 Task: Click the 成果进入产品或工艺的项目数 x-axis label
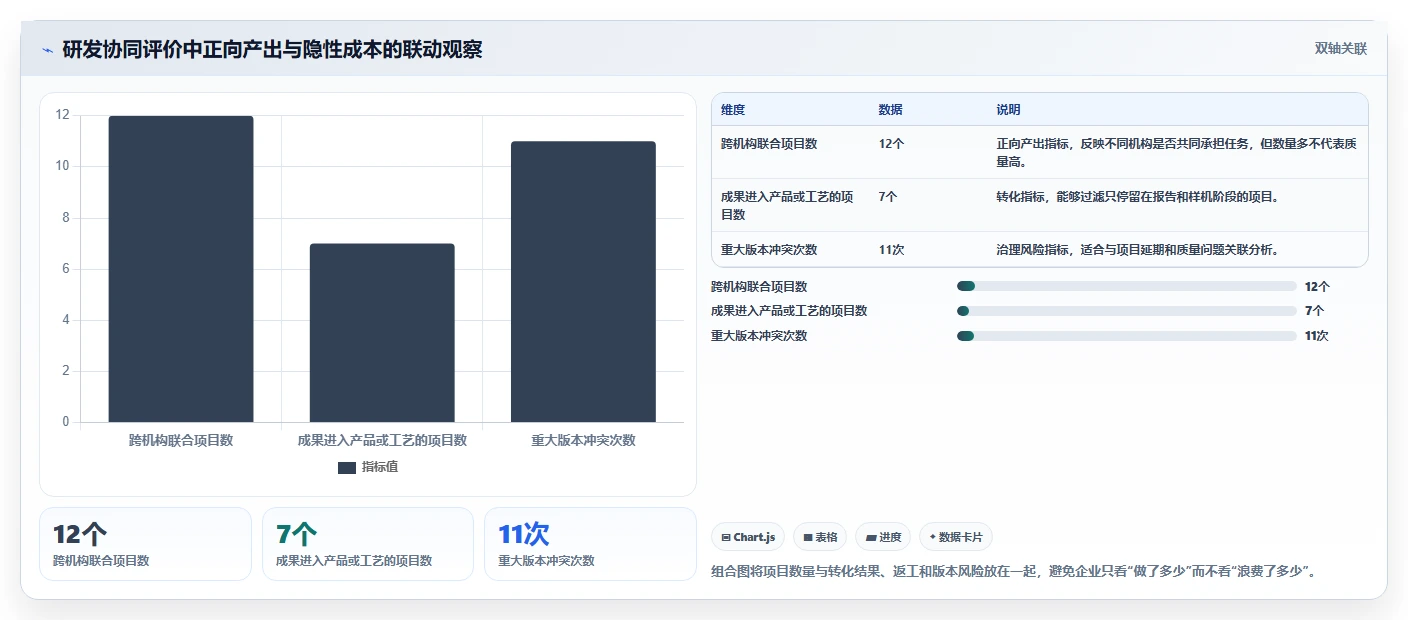click(x=382, y=440)
